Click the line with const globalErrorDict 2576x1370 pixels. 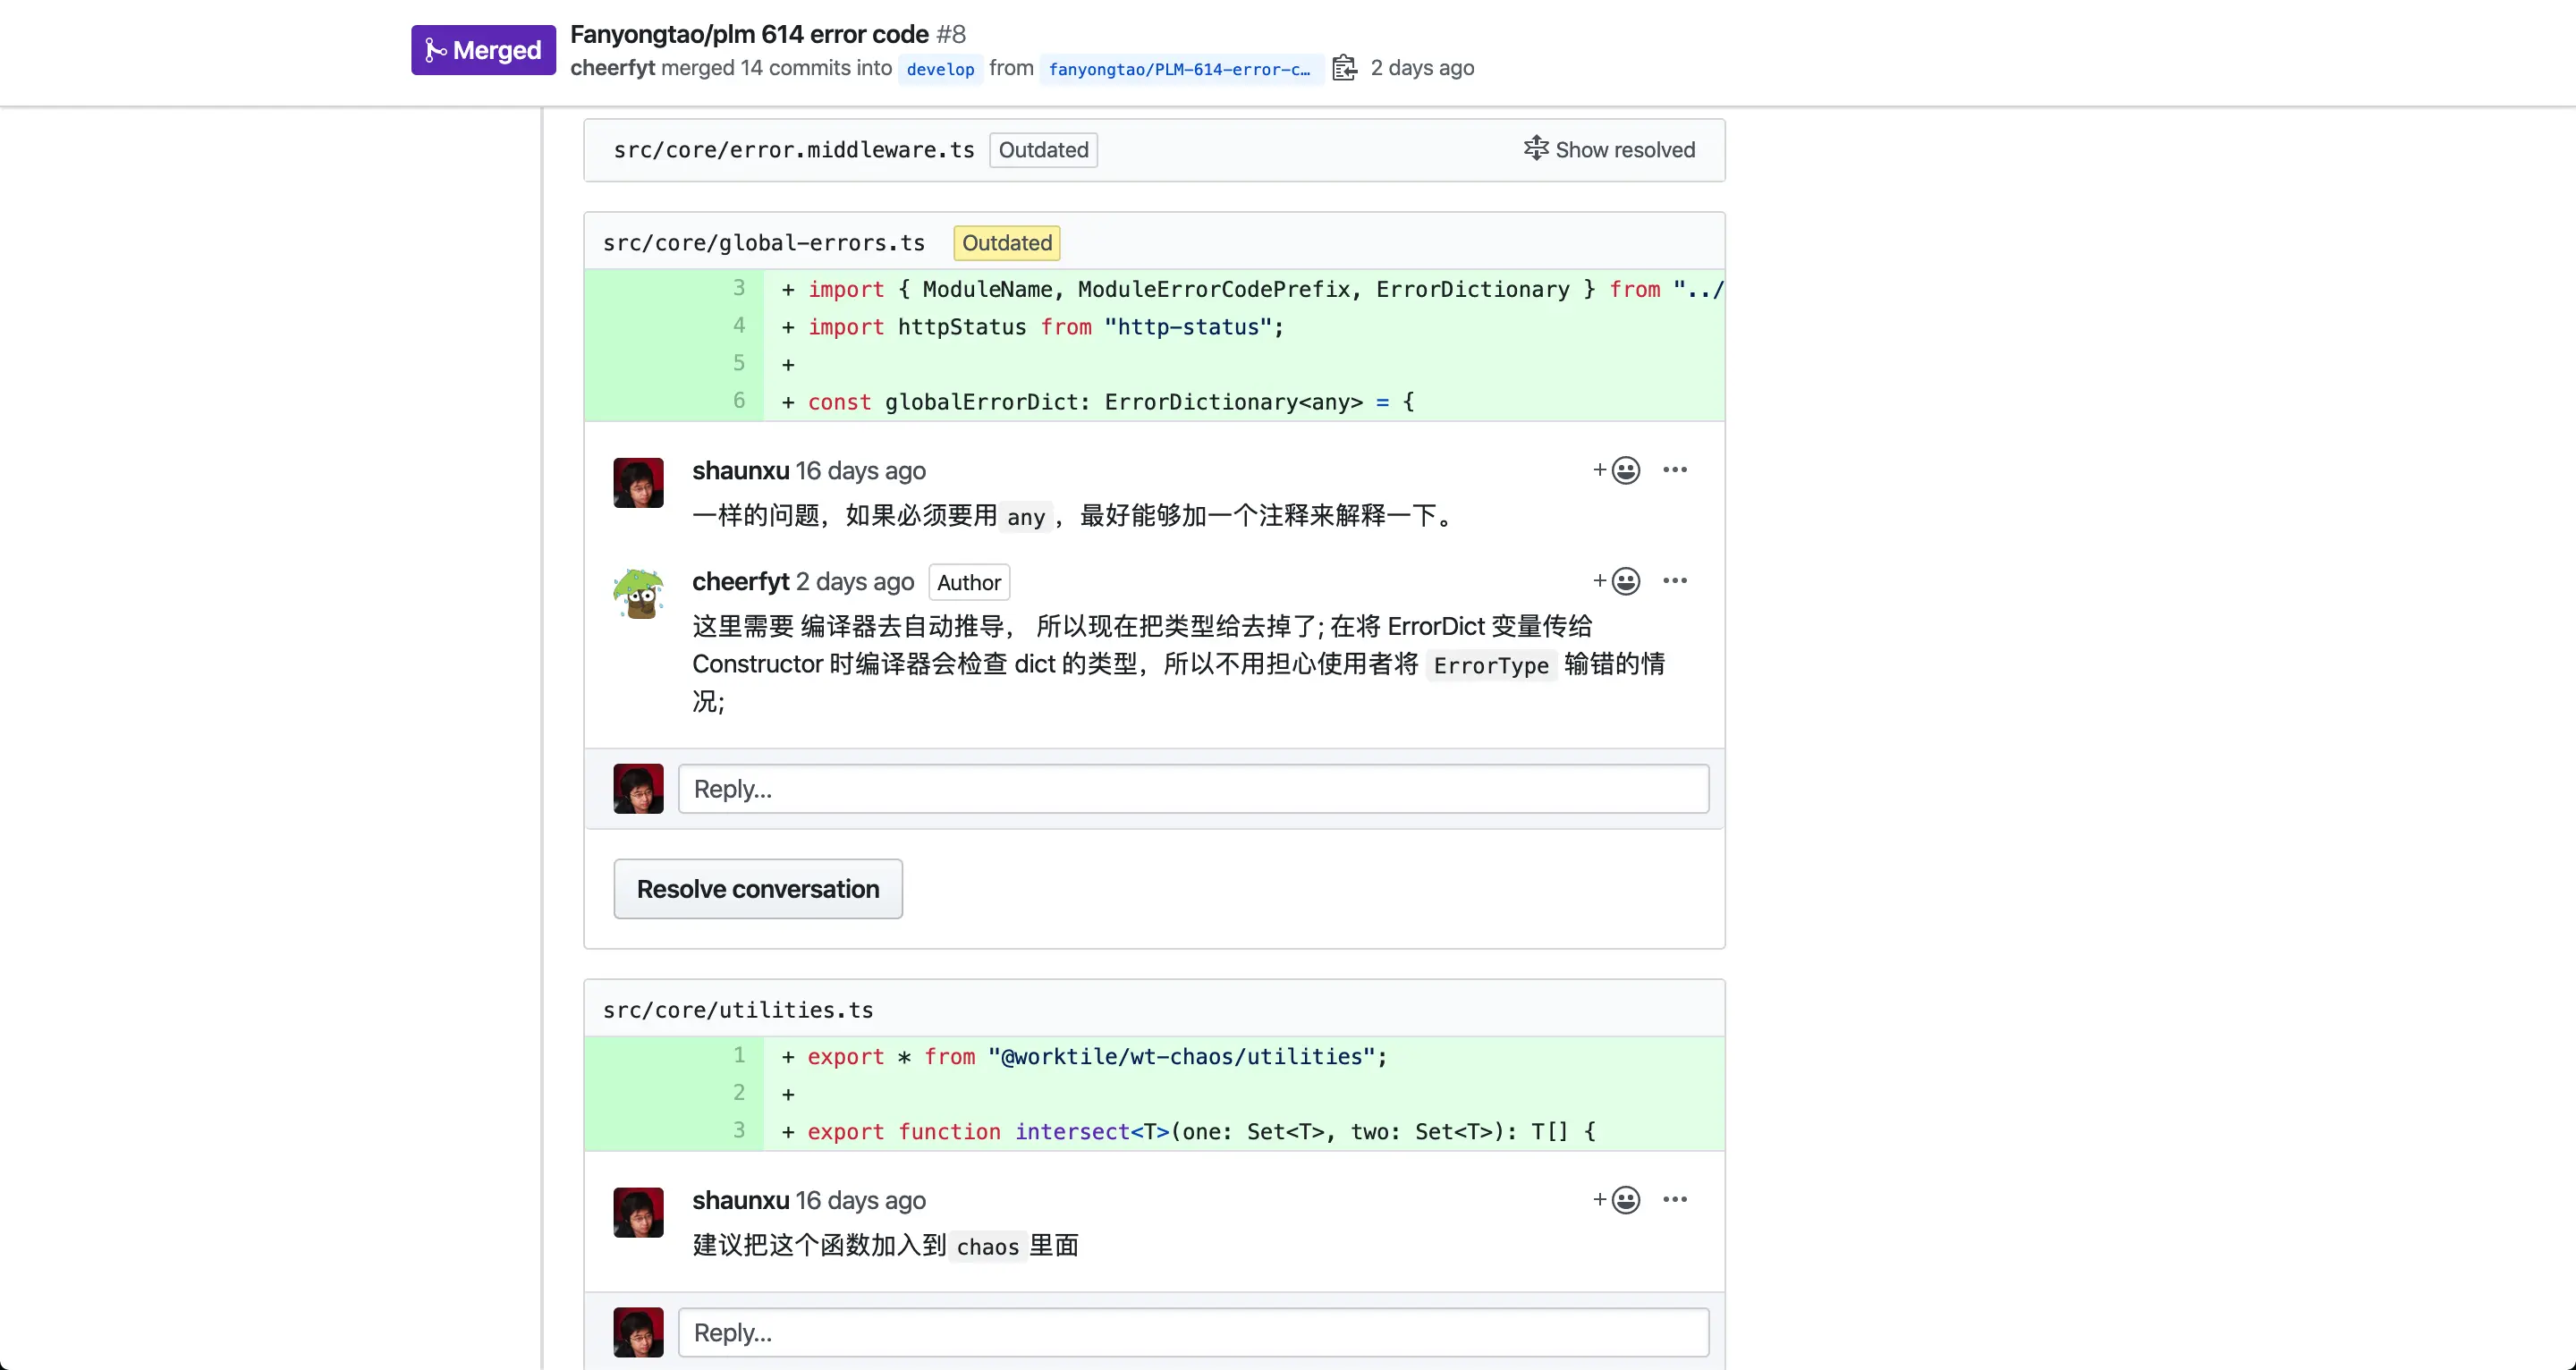pyautogui.click(x=1154, y=402)
